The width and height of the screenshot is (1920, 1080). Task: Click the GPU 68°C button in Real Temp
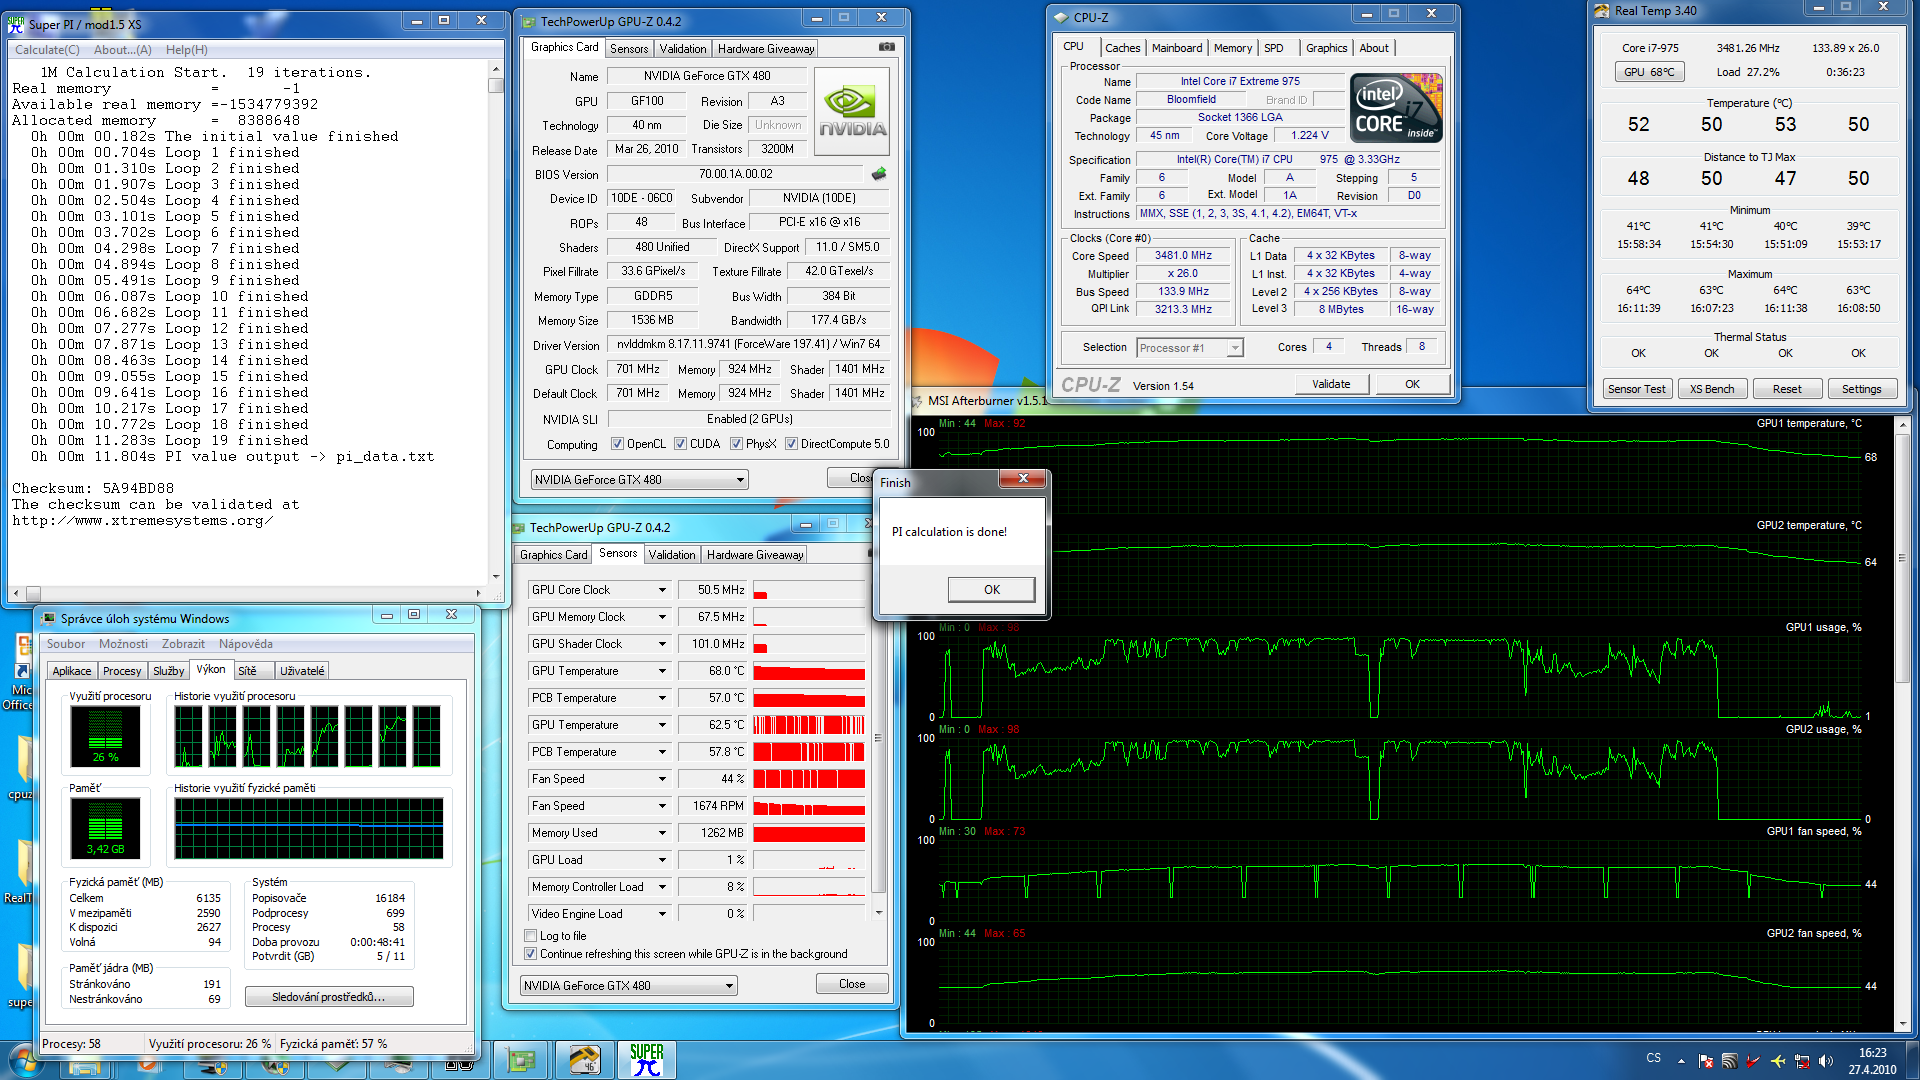(x=1649, y=72)
